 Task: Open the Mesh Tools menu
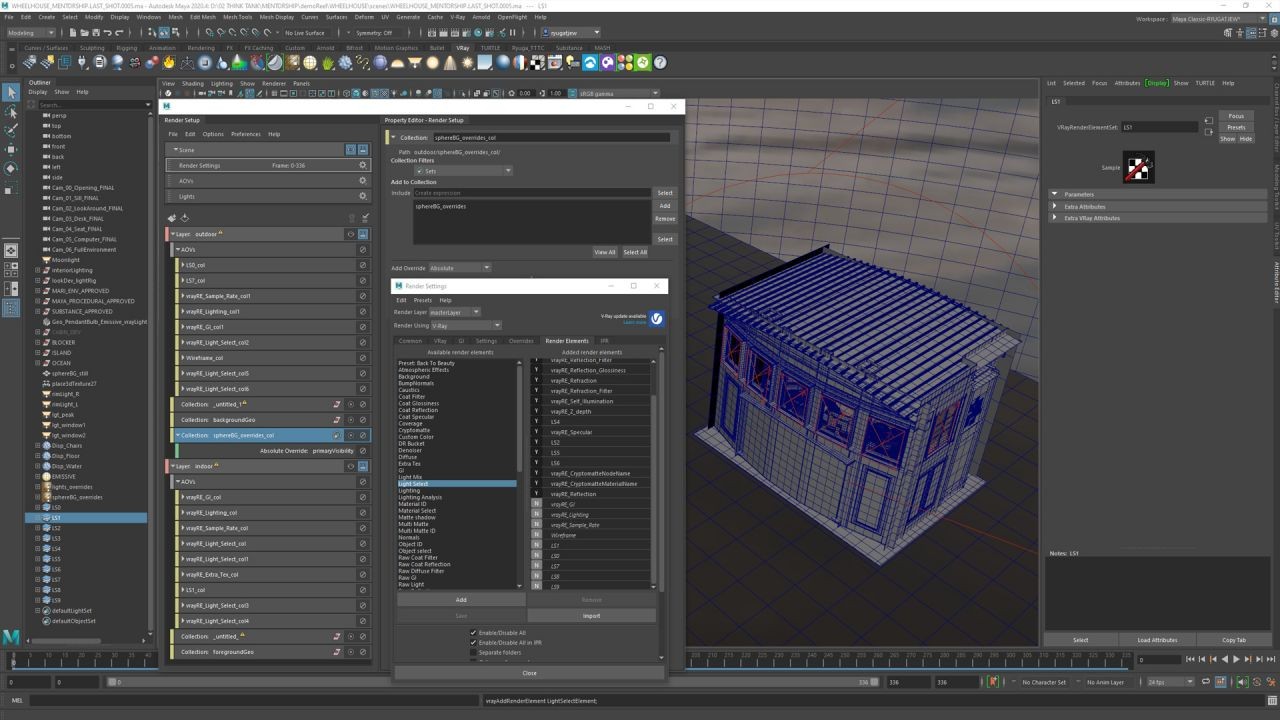(237, 17)
